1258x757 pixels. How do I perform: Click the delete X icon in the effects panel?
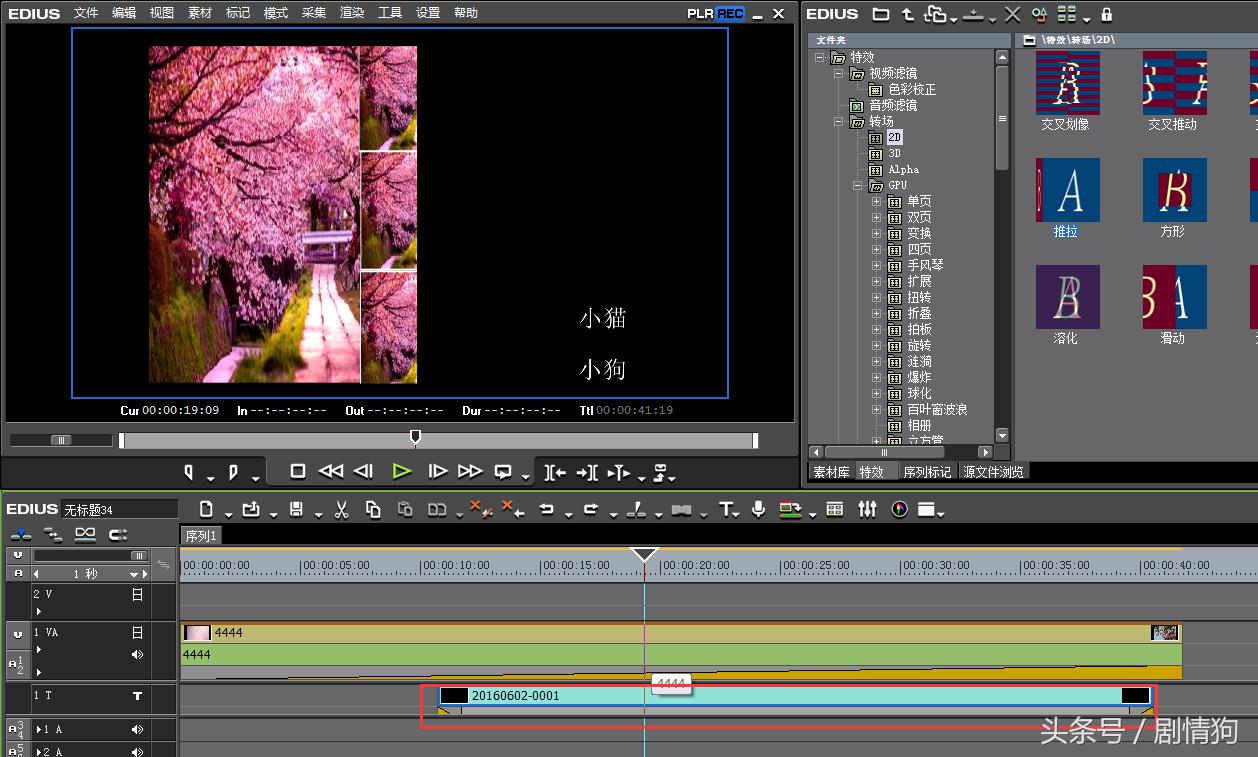coord(1012,14)
